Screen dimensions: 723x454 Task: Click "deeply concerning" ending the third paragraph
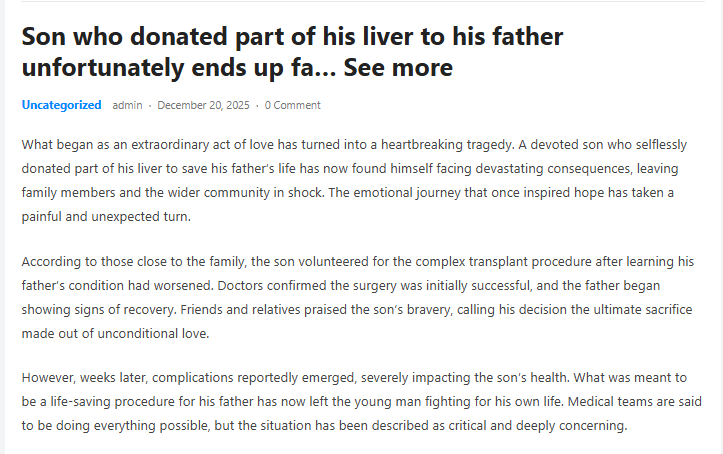tap(573, 426)
